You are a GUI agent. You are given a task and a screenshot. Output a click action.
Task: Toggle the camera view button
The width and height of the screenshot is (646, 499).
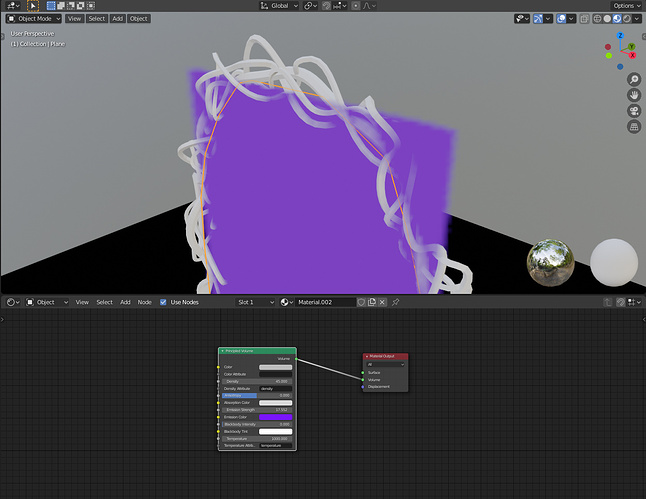(634, 111)
